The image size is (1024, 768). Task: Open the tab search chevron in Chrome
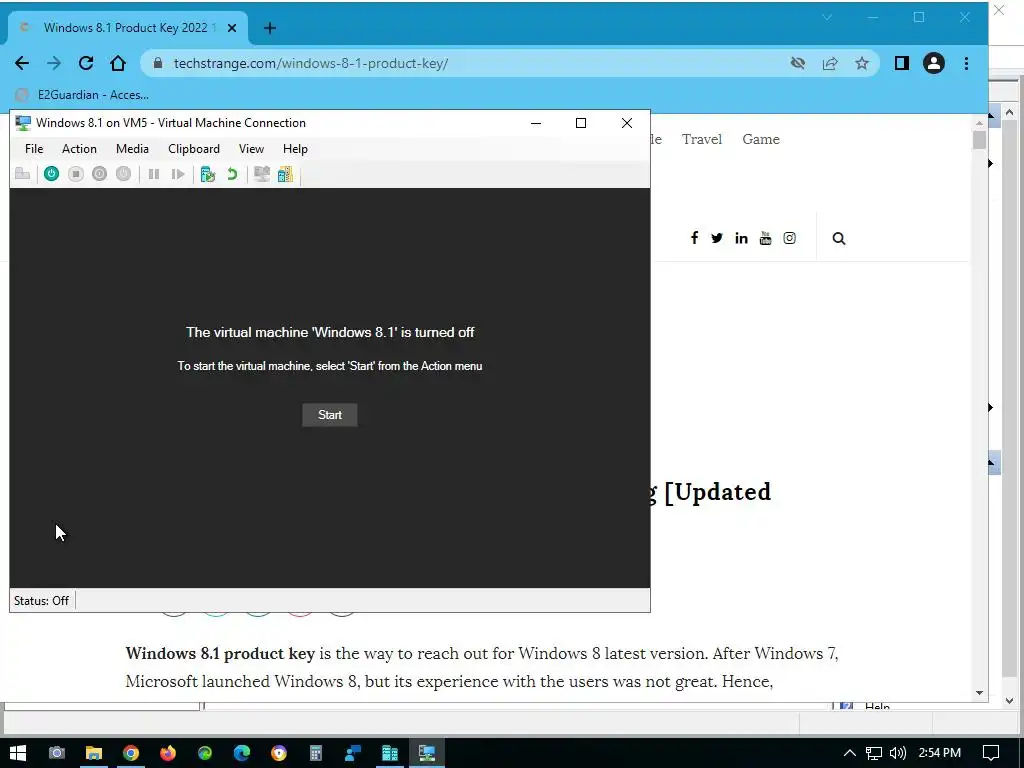[827, 18]
